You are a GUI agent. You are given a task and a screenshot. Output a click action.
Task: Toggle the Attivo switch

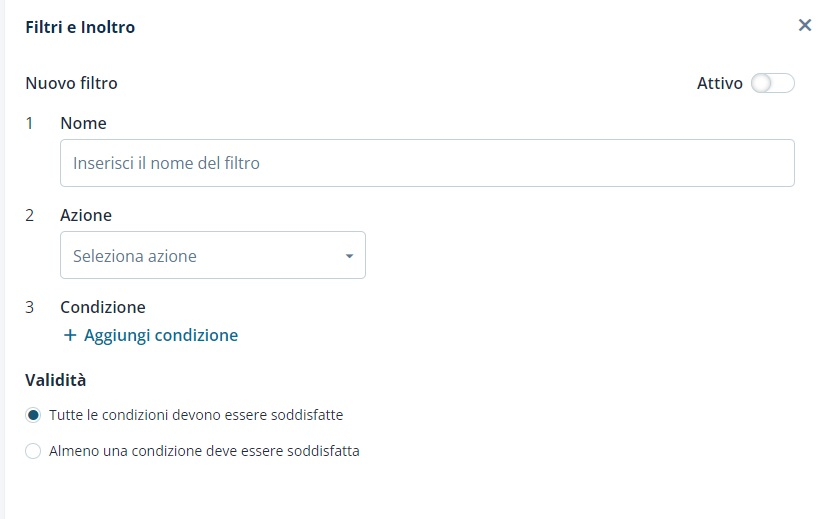click(x=773, y=84)
